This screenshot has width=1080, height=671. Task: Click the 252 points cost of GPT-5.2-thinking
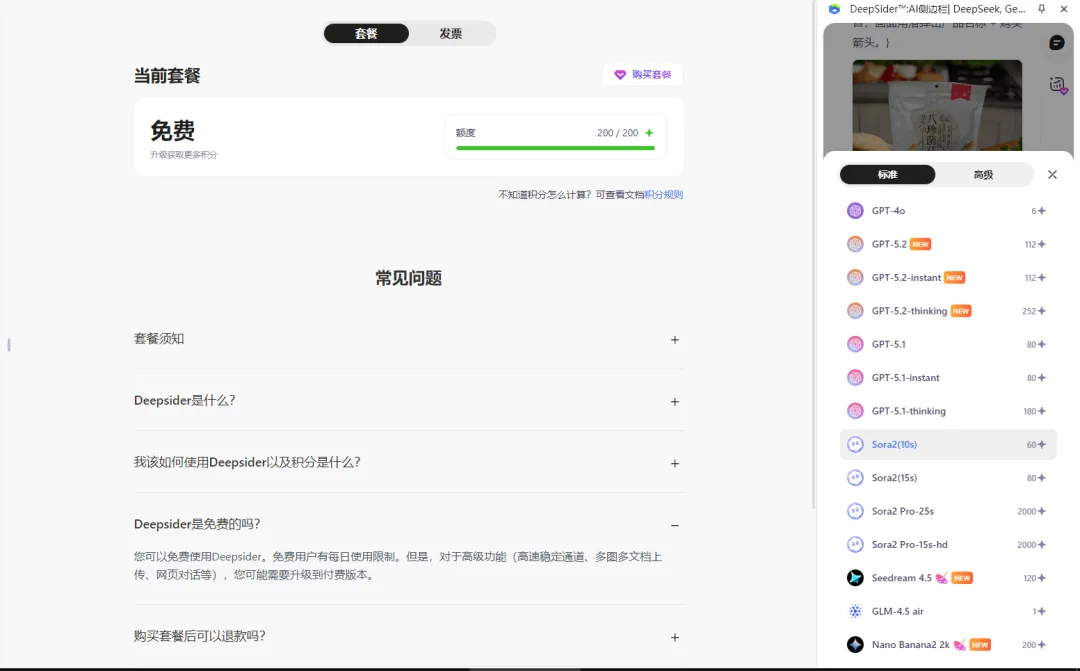click(1033, 311)
